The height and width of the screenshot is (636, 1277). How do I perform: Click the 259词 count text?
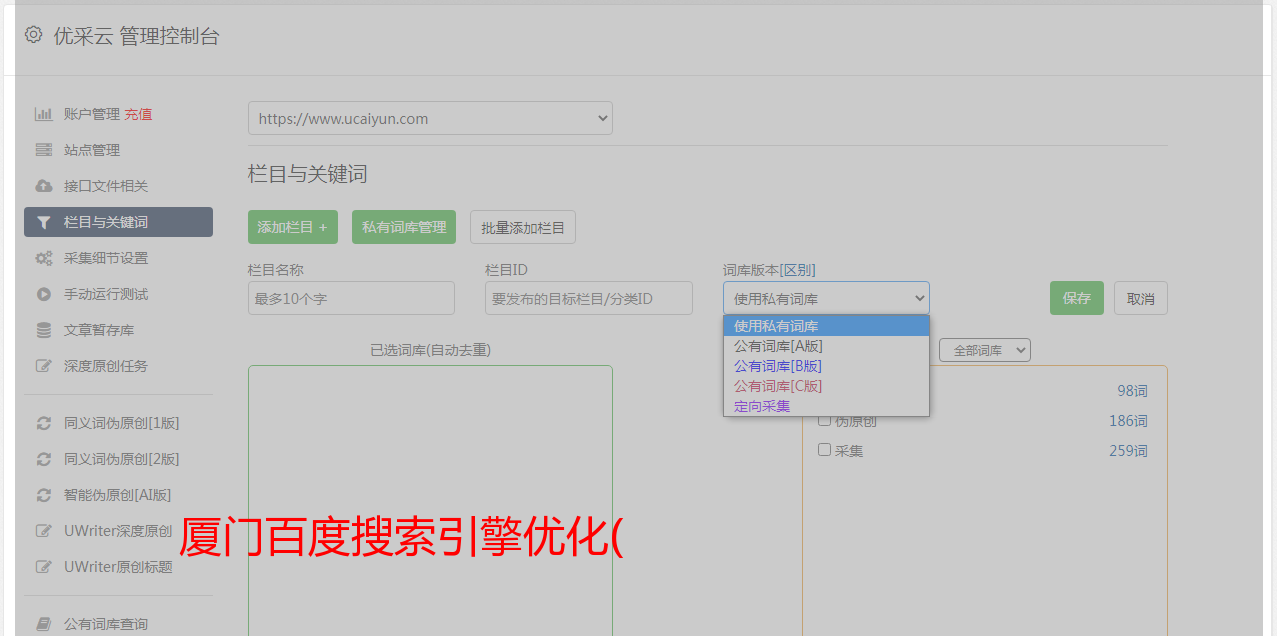pyautogui.click(x=1128, y=451)
